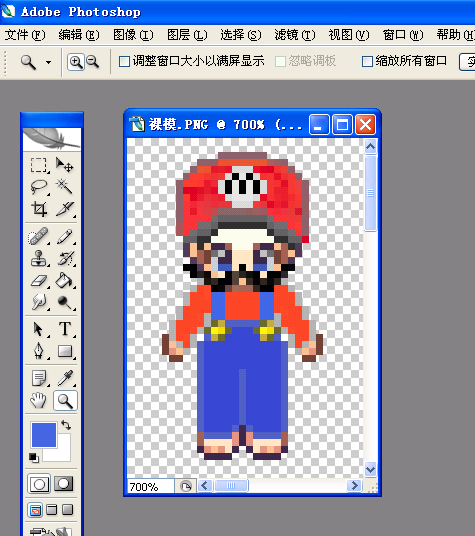Select the Lasso tool
Screen dimensions: 475x536
pyautogui.click(x=39, y=187)
